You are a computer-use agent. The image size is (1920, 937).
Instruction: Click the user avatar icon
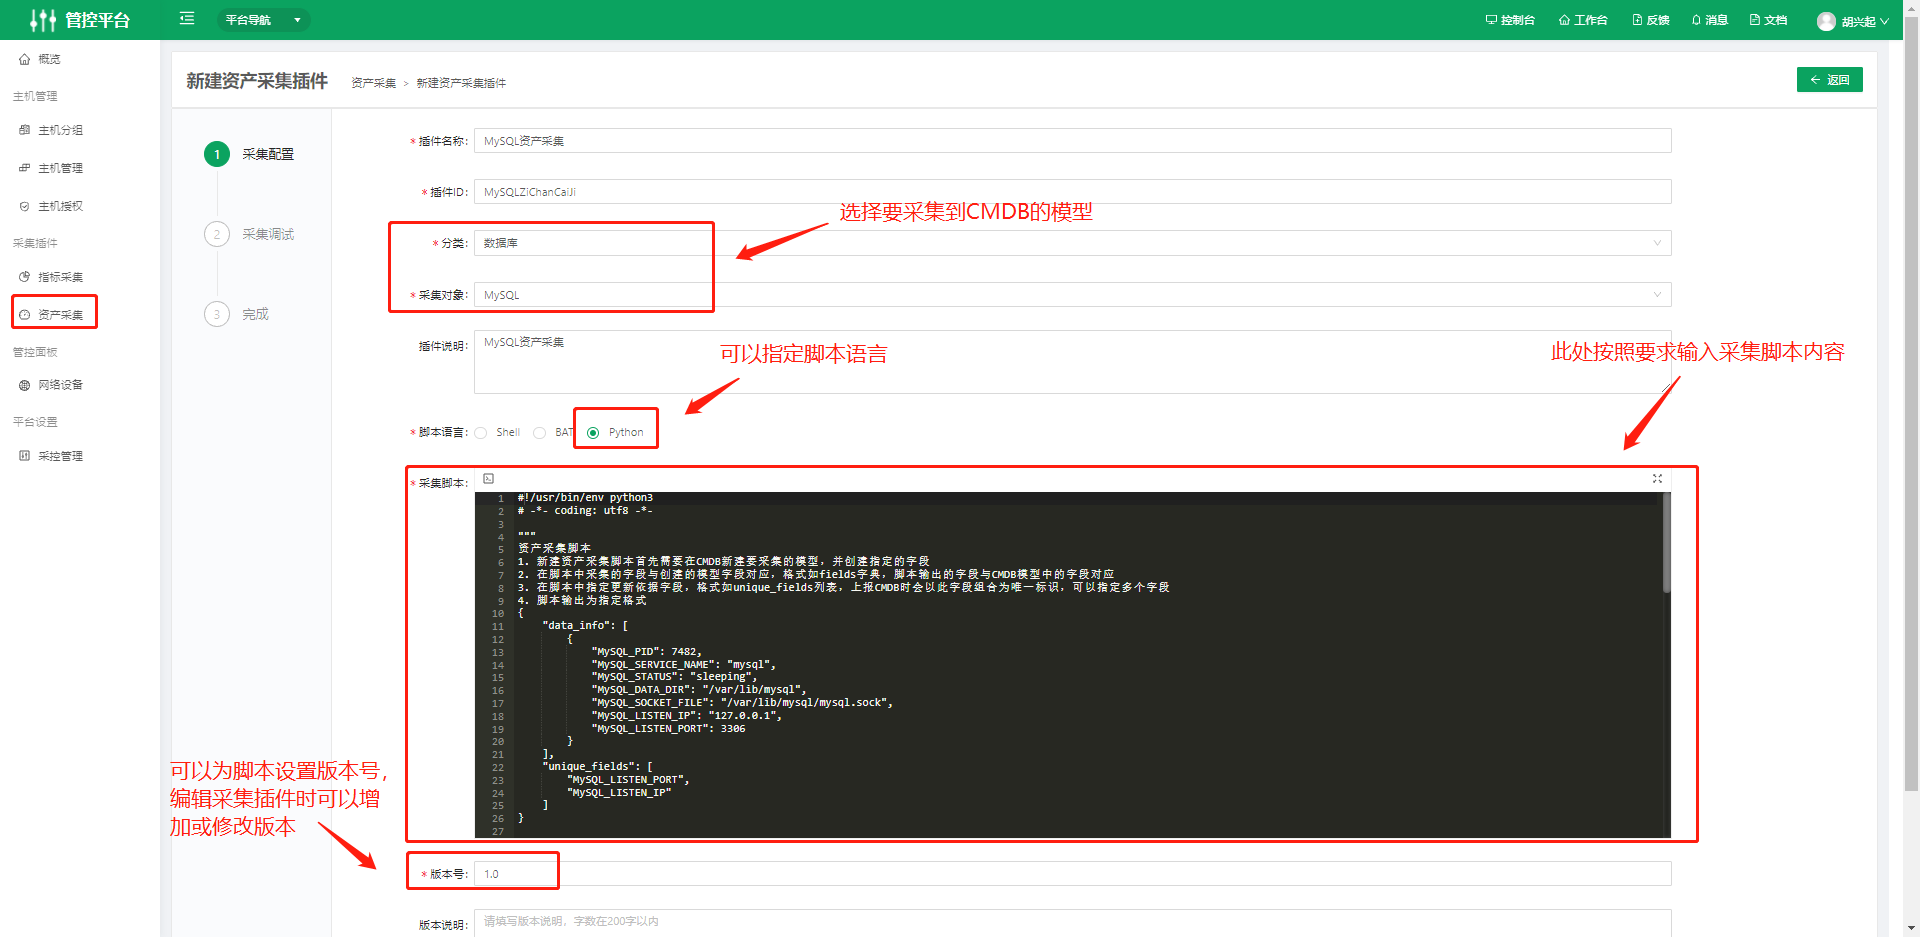point(1826,21)
